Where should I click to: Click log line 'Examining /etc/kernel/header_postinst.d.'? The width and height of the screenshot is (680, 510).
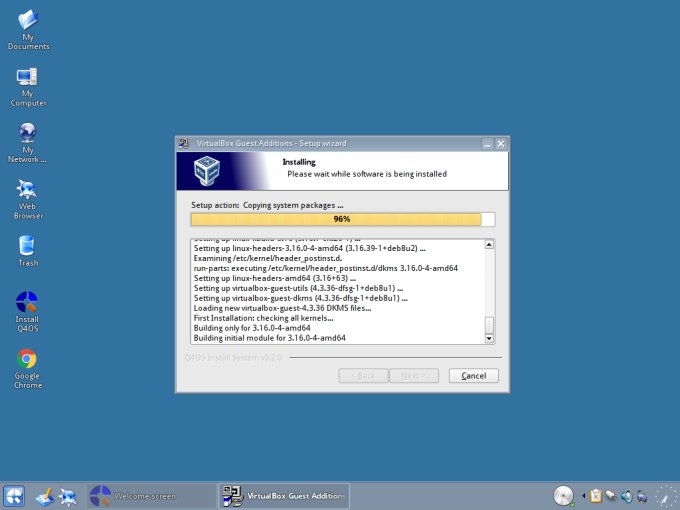[268, 258]
